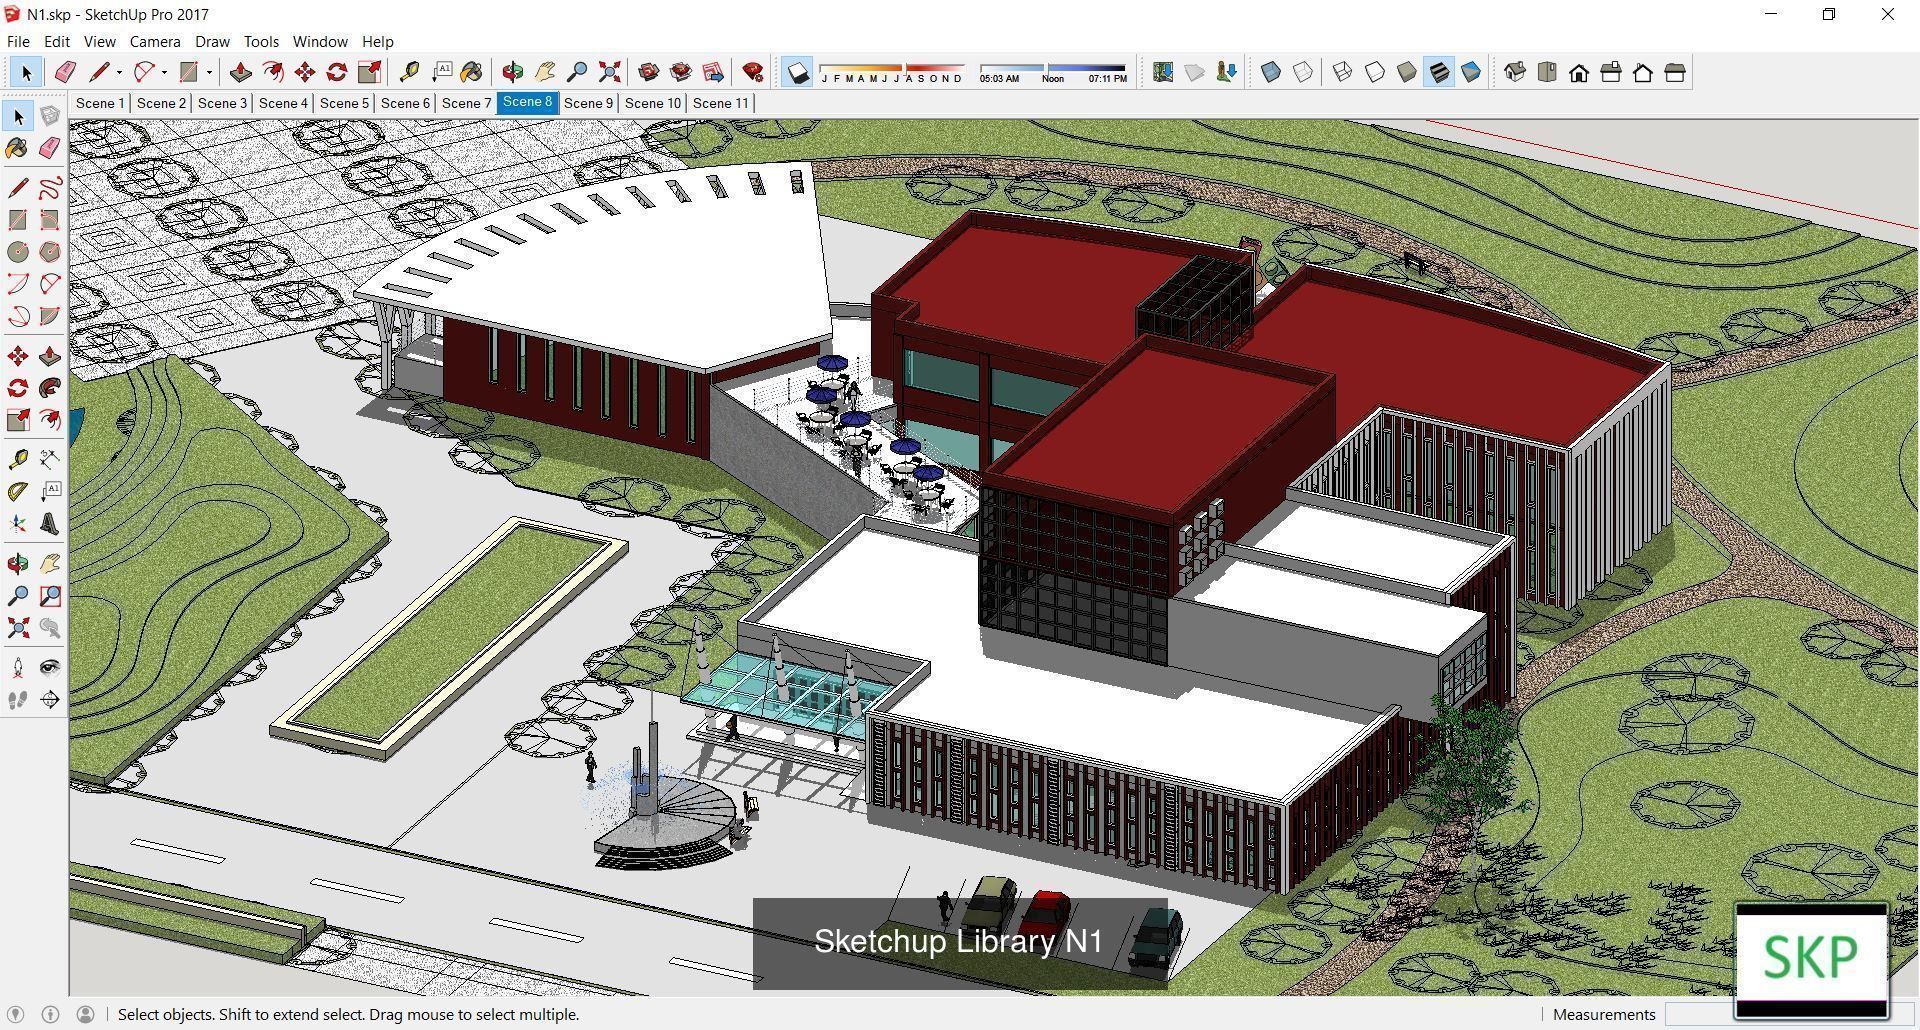Click the Iso view button

pos(1515,72)
